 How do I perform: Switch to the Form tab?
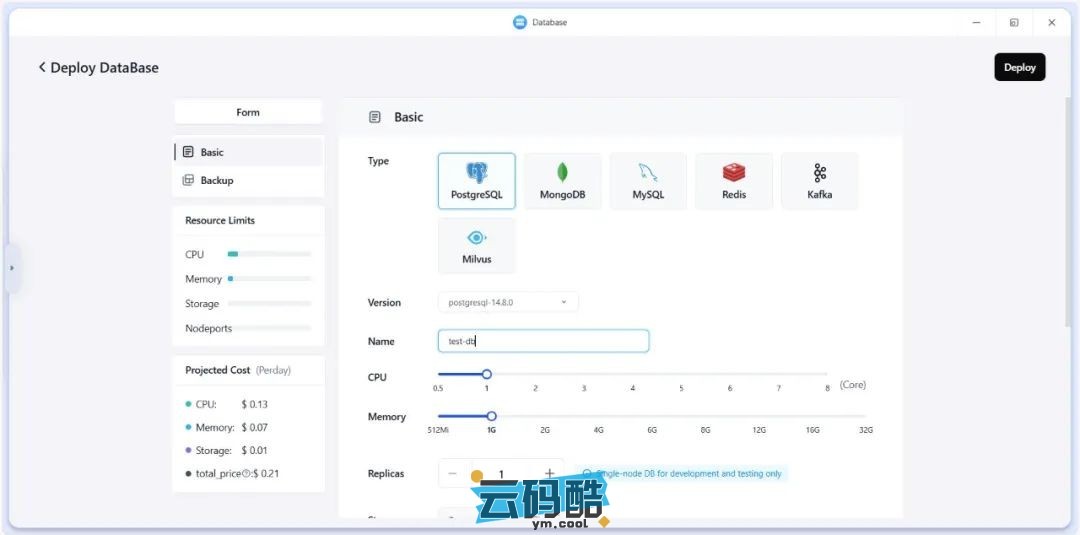(x=248, y=112)
